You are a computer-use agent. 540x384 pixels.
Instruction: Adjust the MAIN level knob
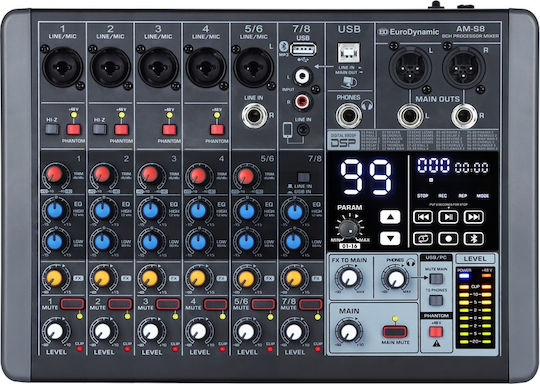click(x=349, y=332)
